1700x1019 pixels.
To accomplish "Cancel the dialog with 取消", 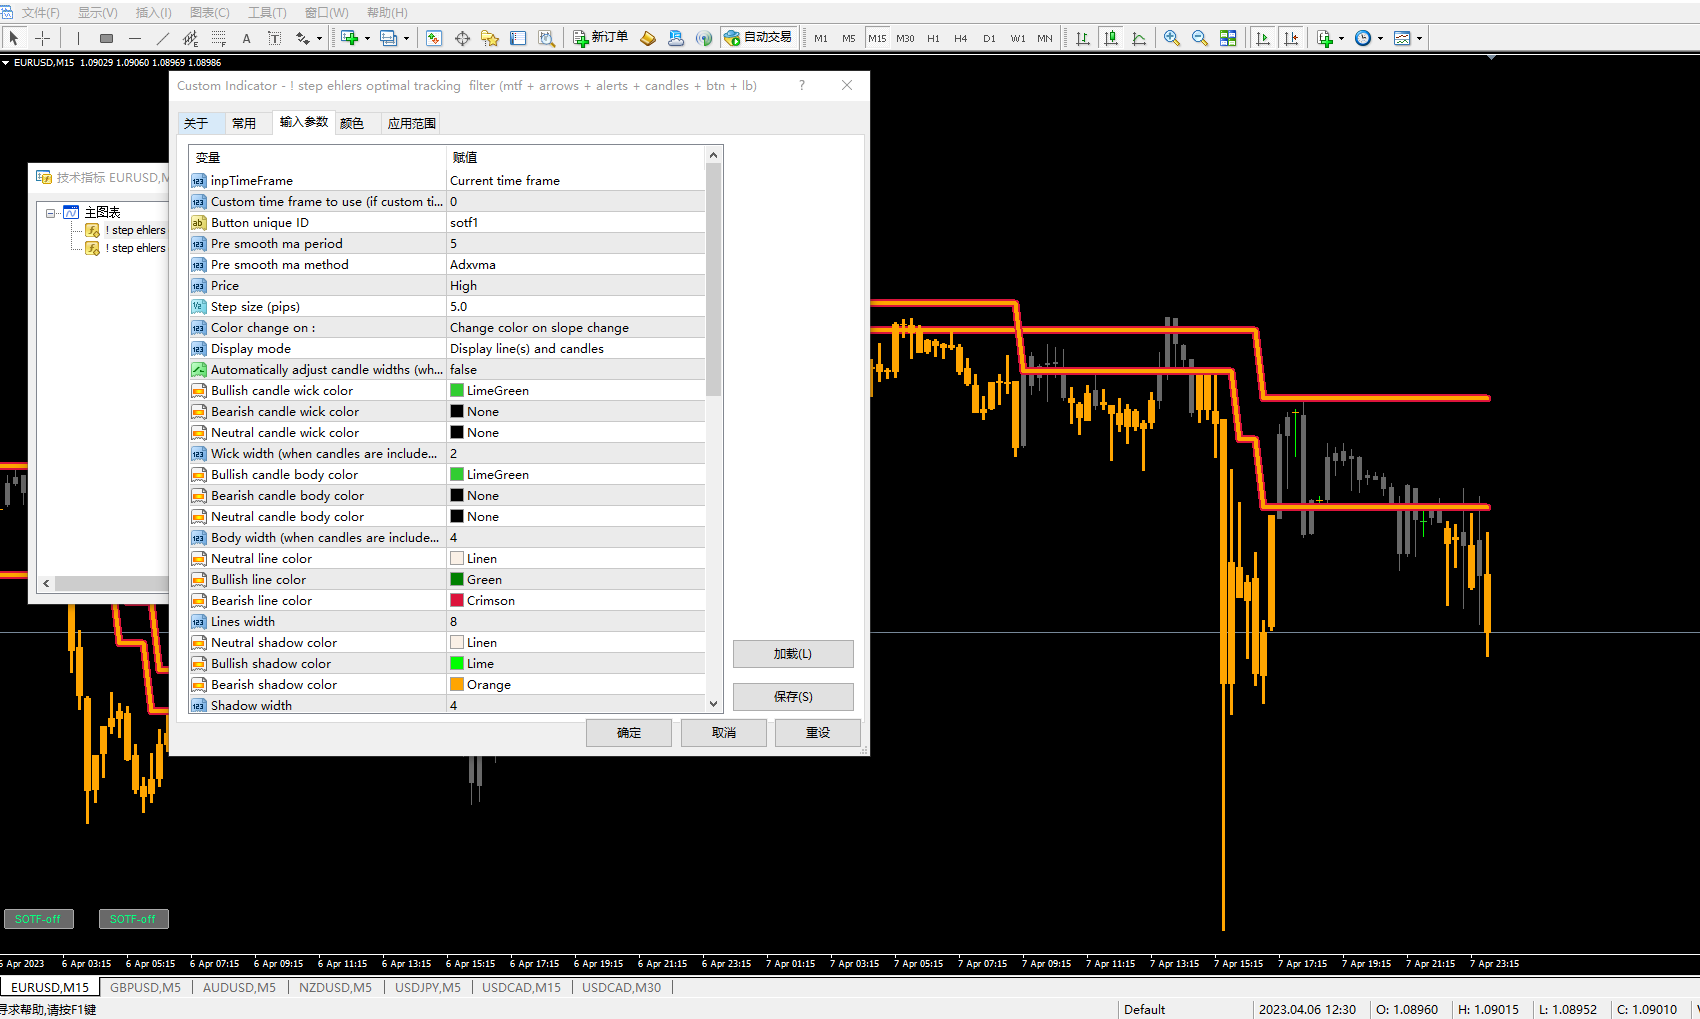I will pos(724,732).
